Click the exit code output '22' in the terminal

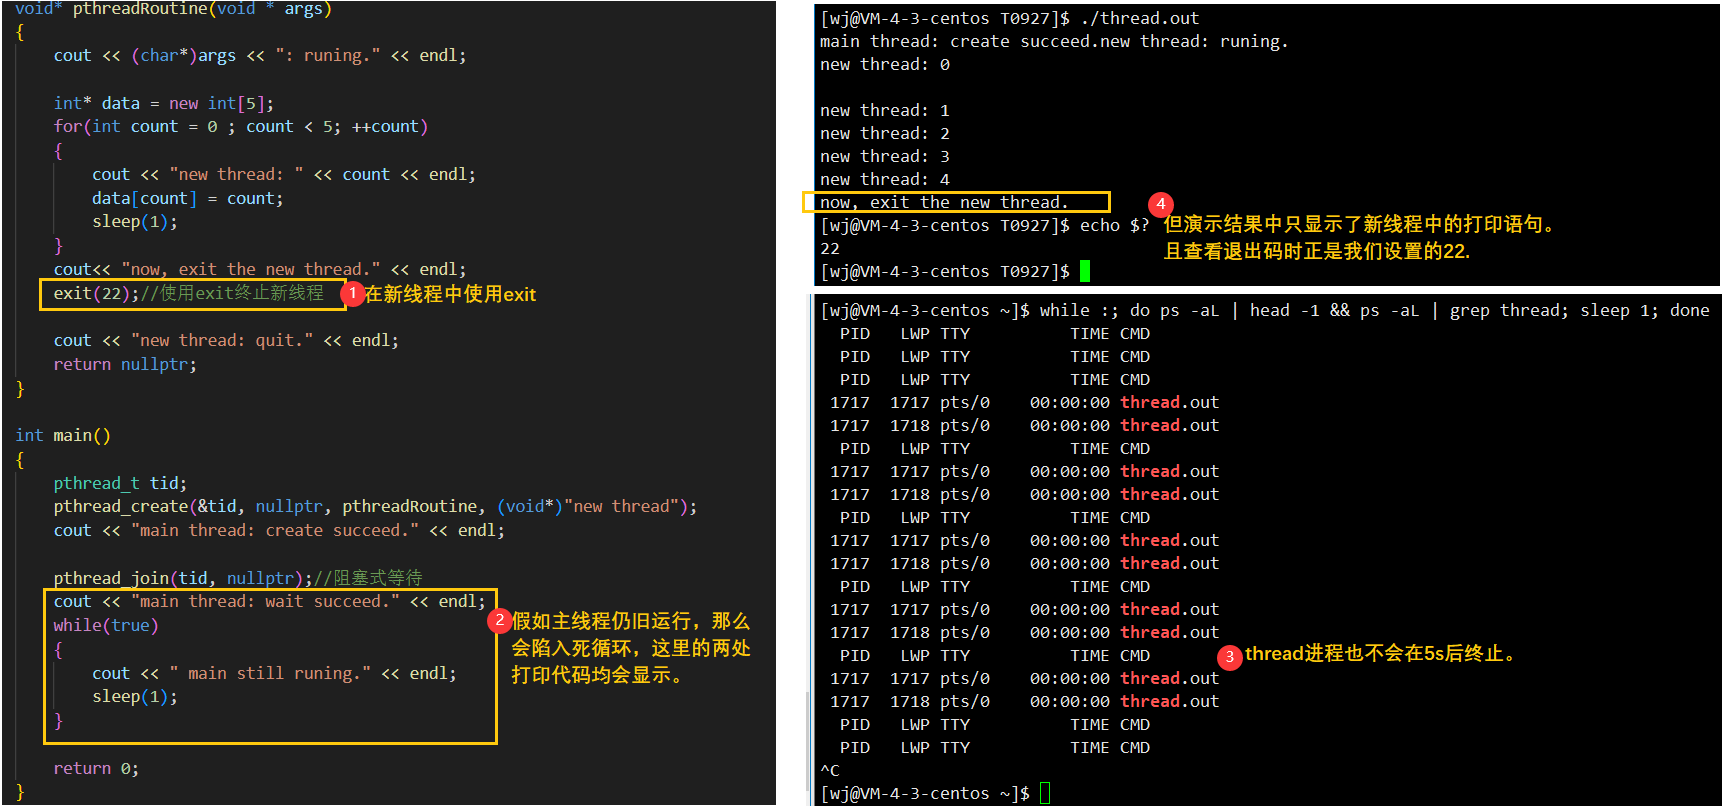point(830,248)
